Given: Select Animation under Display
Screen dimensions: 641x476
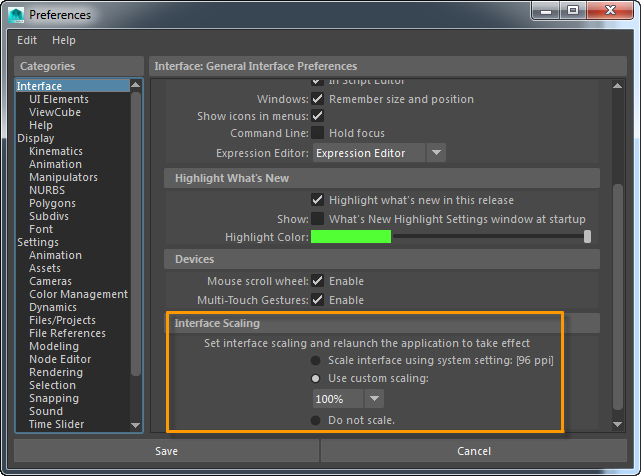Looking at the screenshot, I should tap(56, 164).
